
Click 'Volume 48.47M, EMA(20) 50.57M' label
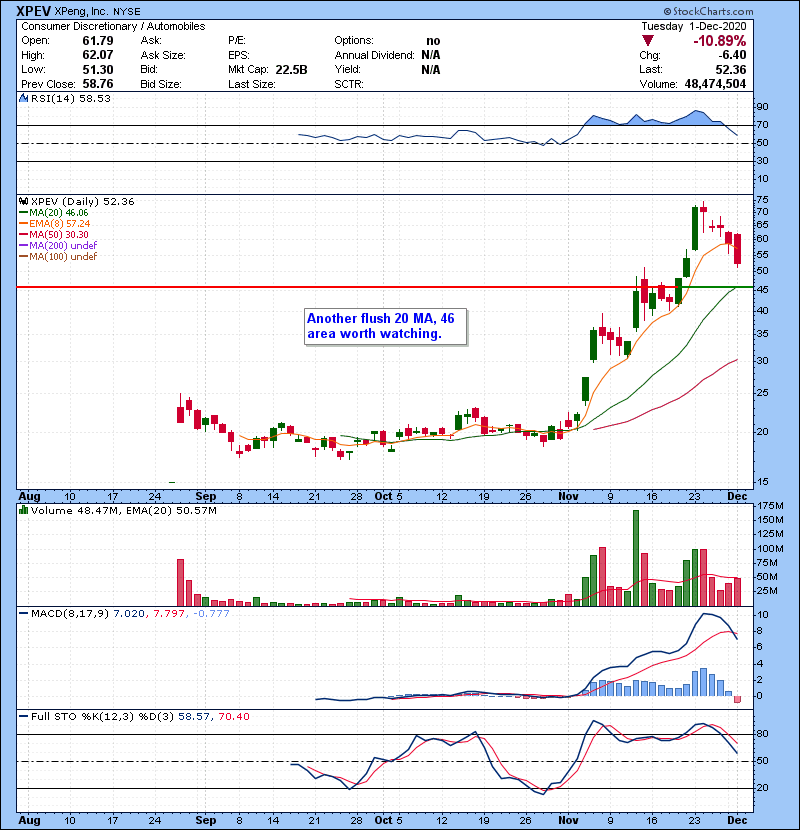[x=124, y=511]
